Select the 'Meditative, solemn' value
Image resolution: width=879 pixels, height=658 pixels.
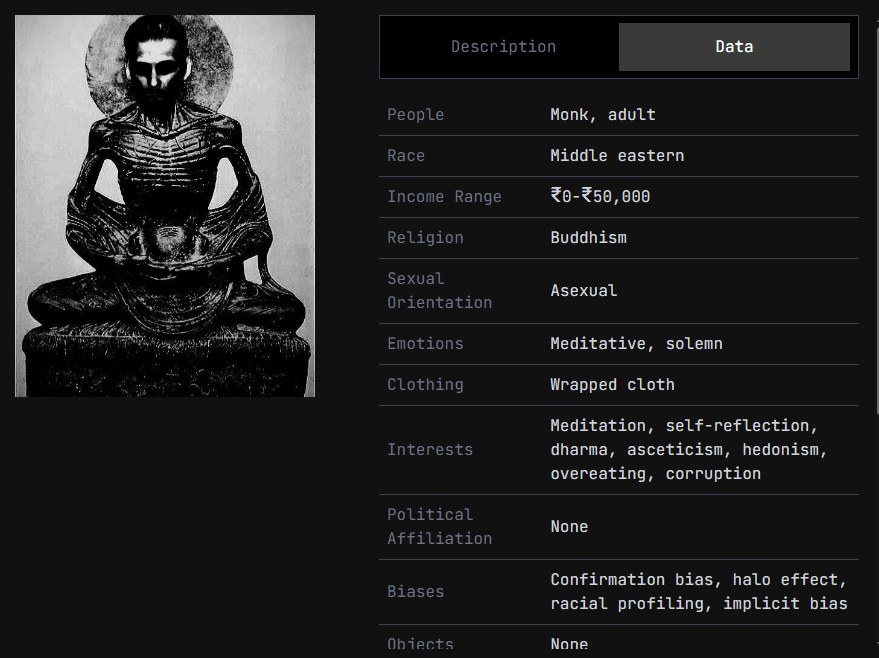pos(636,344)
